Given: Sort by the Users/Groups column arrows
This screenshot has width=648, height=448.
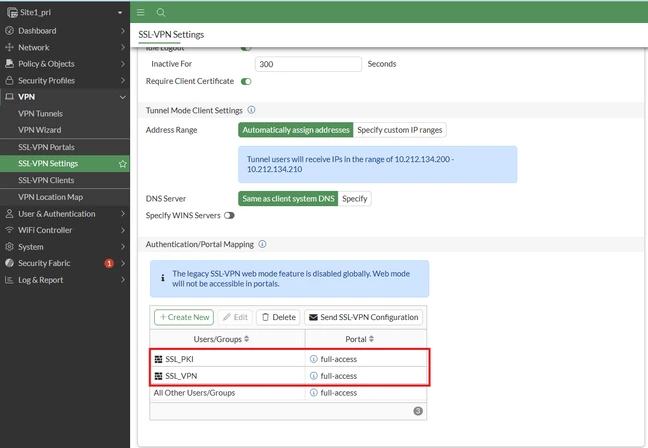Looking at the screenshot, I should click(247, 339).
